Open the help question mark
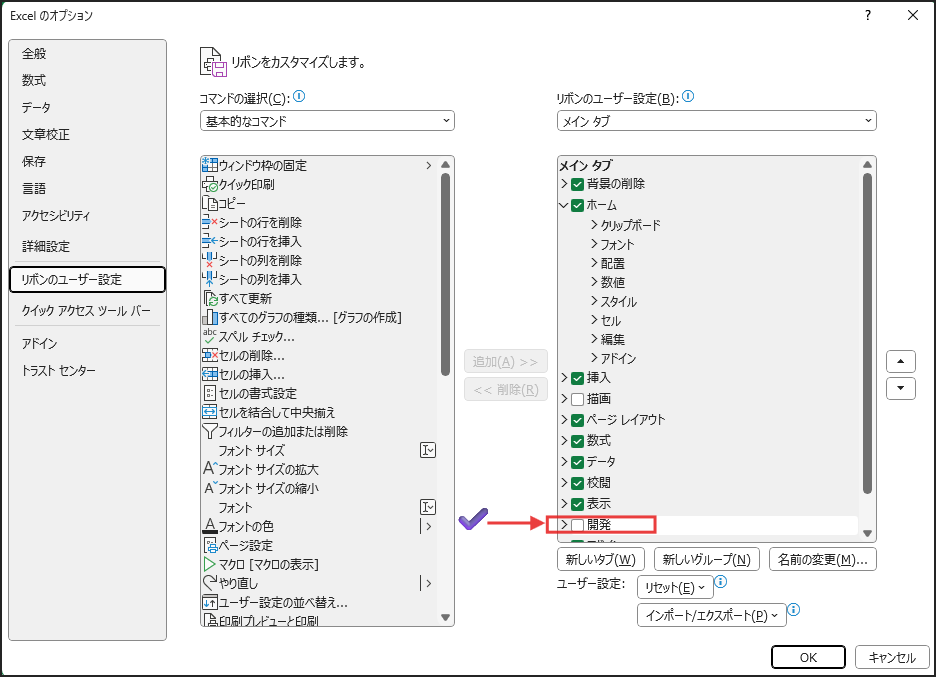This screenshot has height=677, width=936. click(x=868, y=16)
